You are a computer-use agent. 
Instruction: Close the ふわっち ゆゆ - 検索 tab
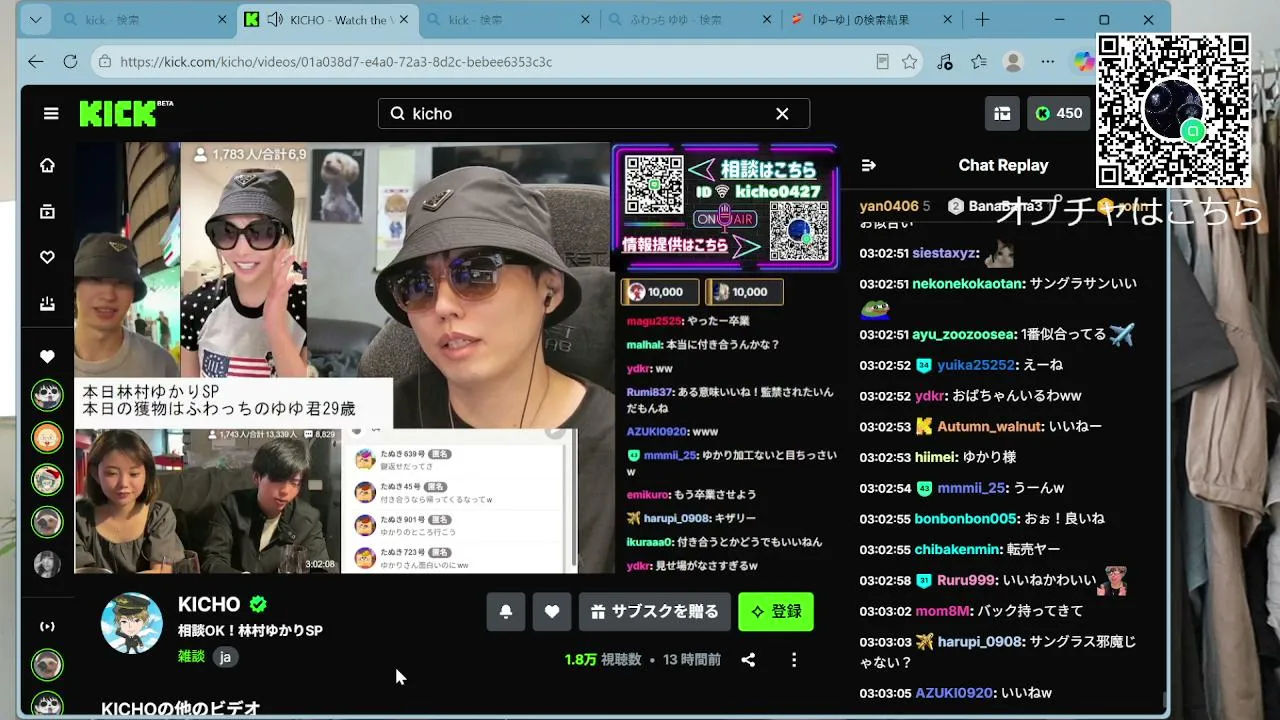[x=767, y=20]
